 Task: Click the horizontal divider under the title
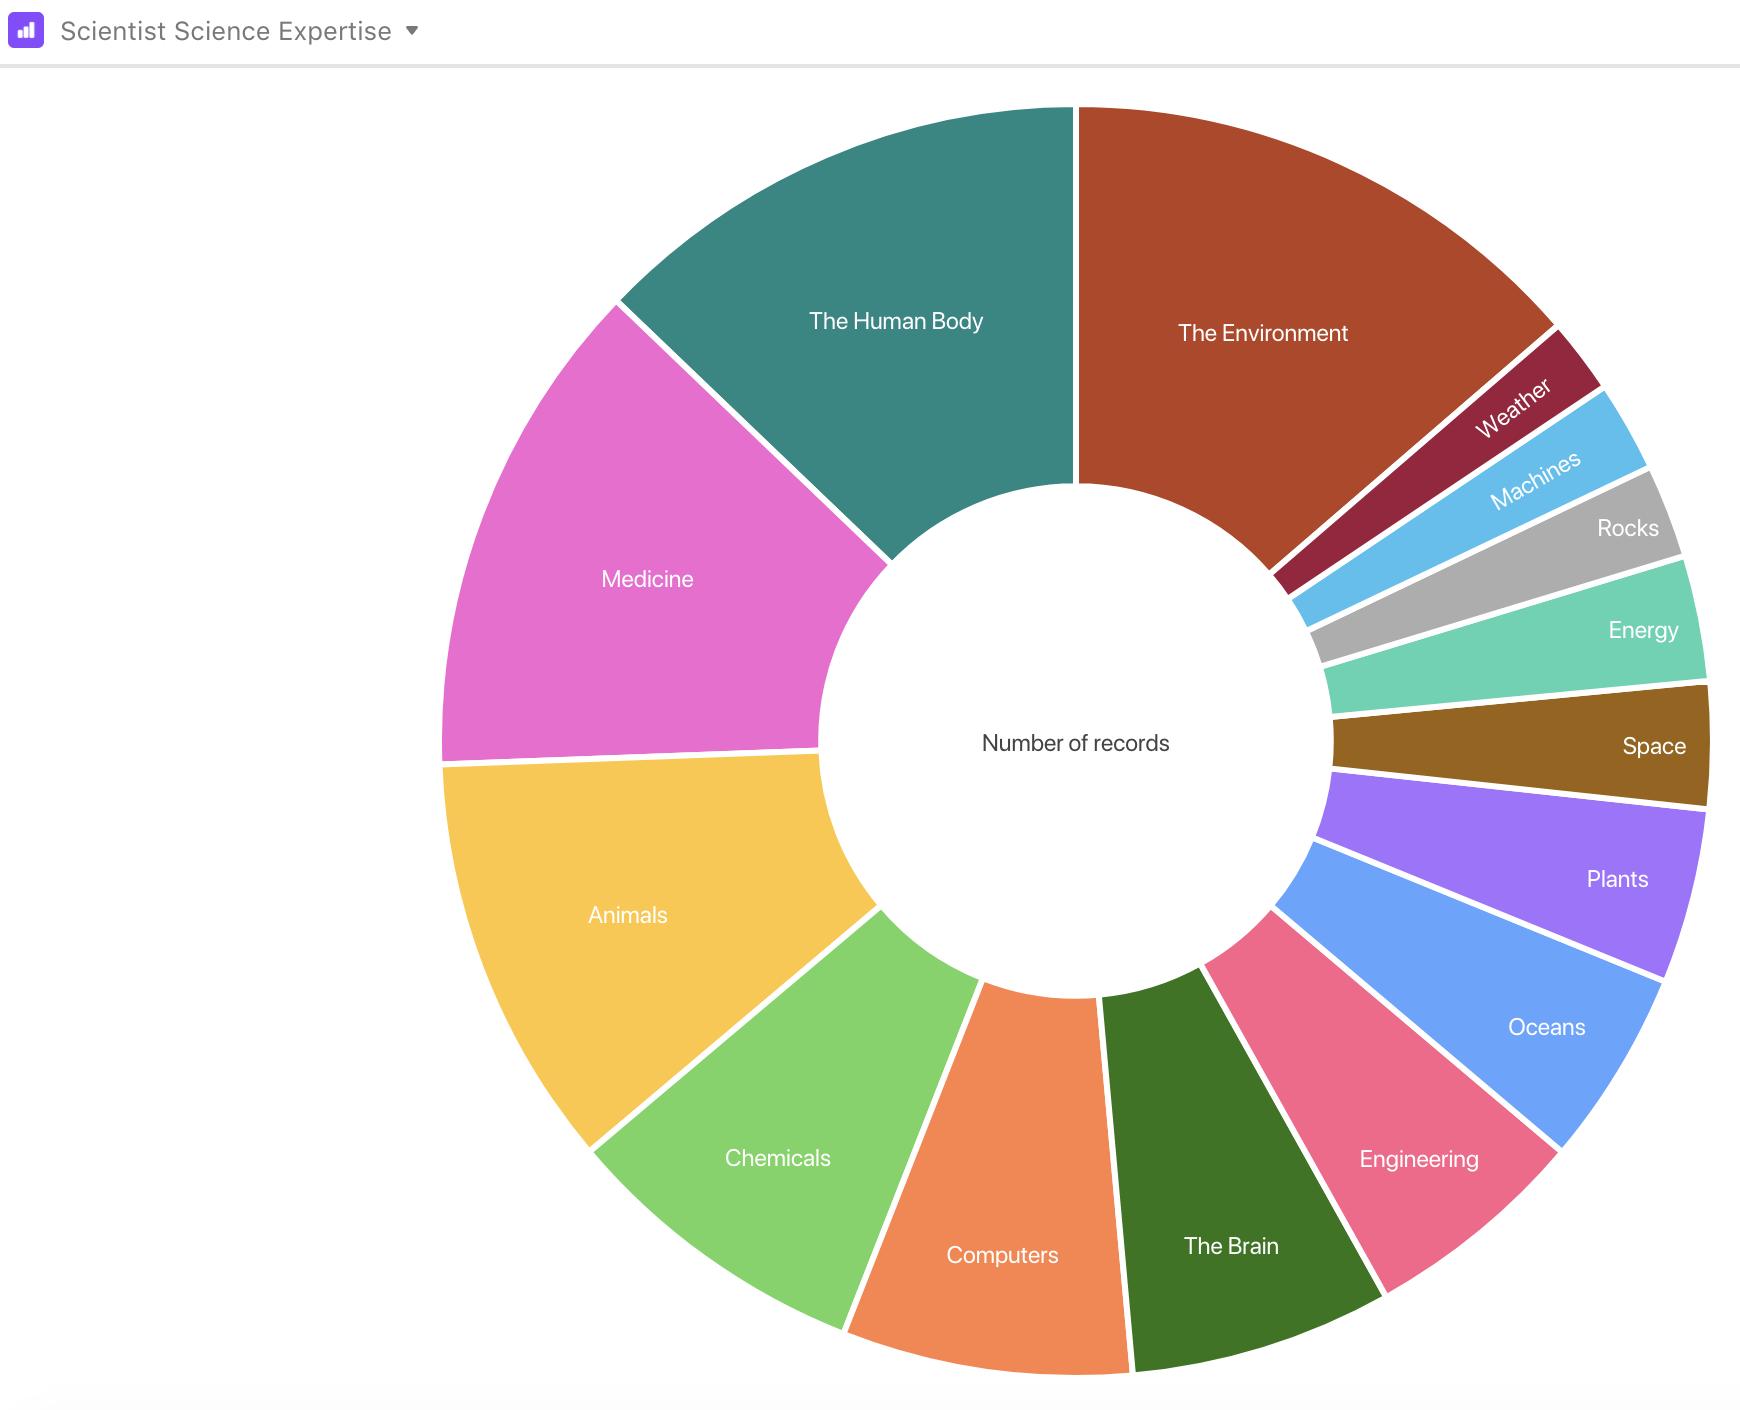(870, 66)
